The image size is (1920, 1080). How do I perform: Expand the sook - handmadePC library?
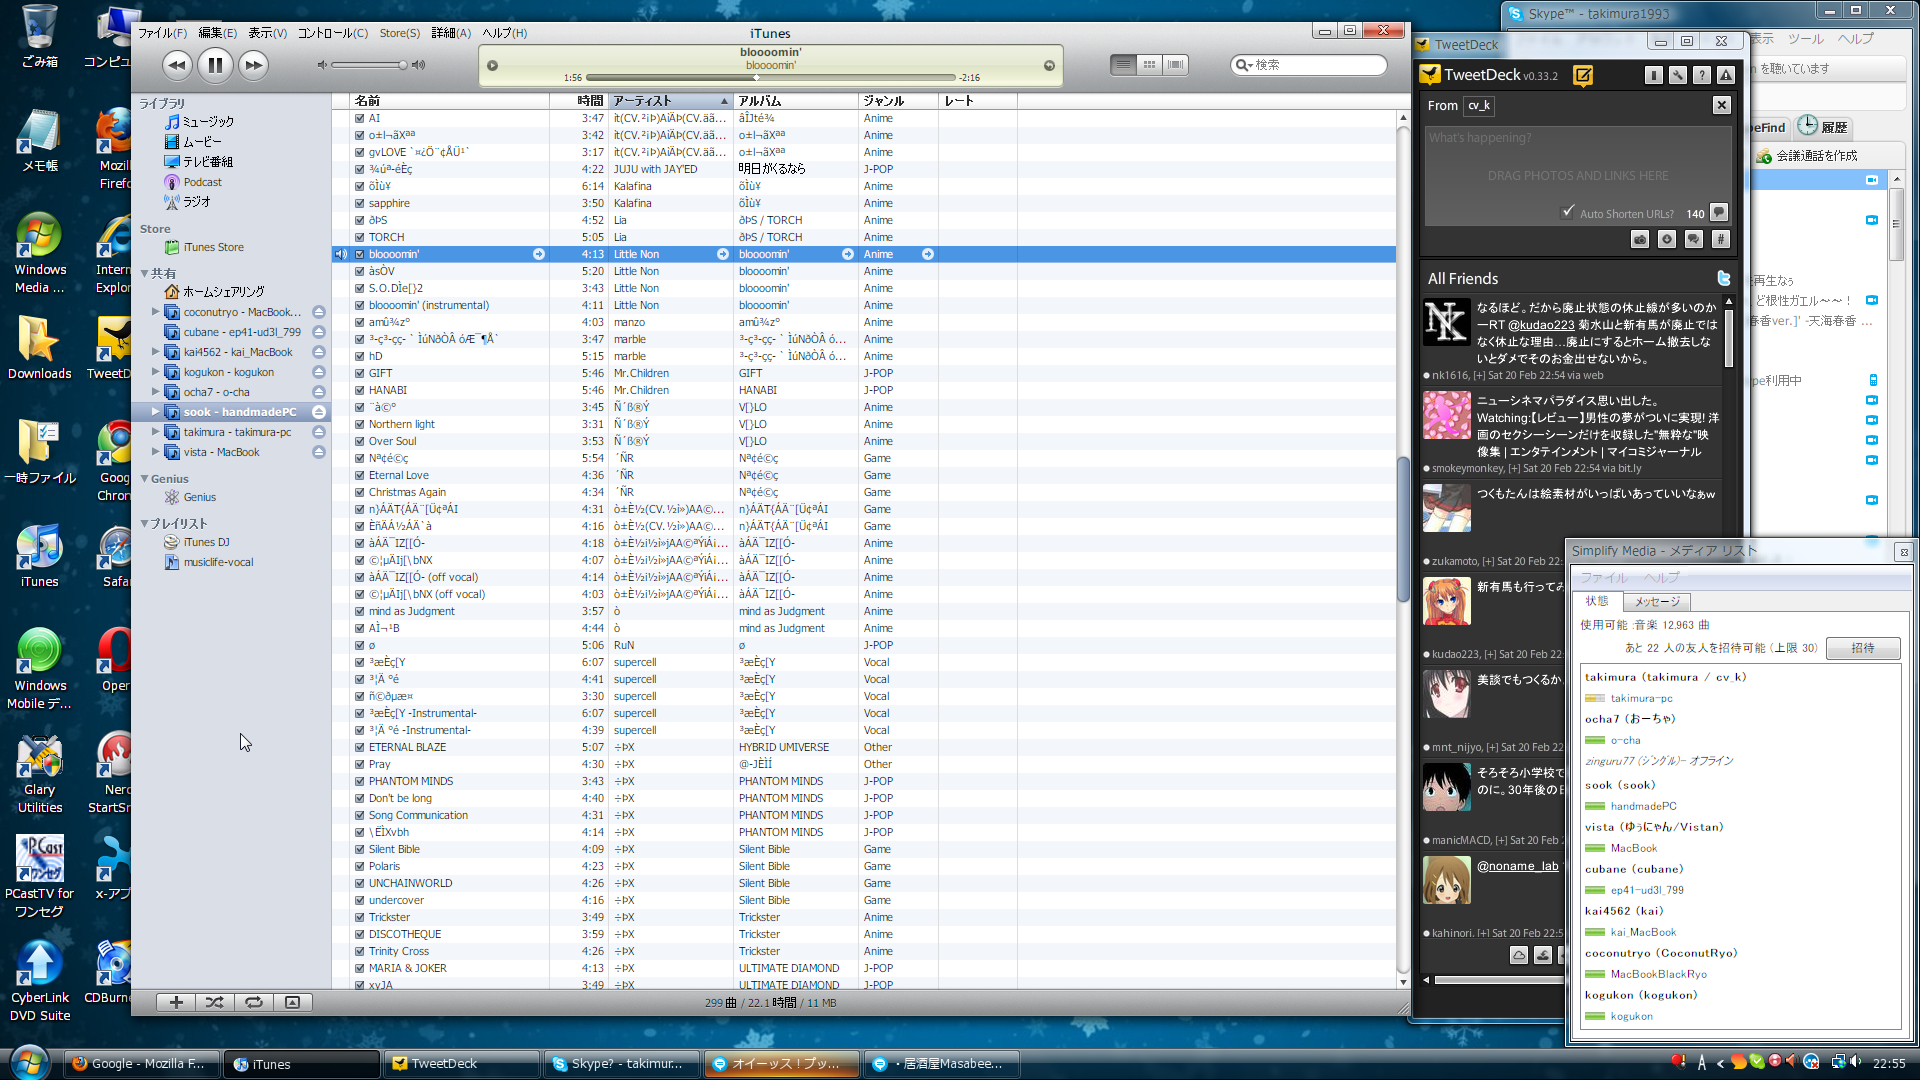[155, 412]
